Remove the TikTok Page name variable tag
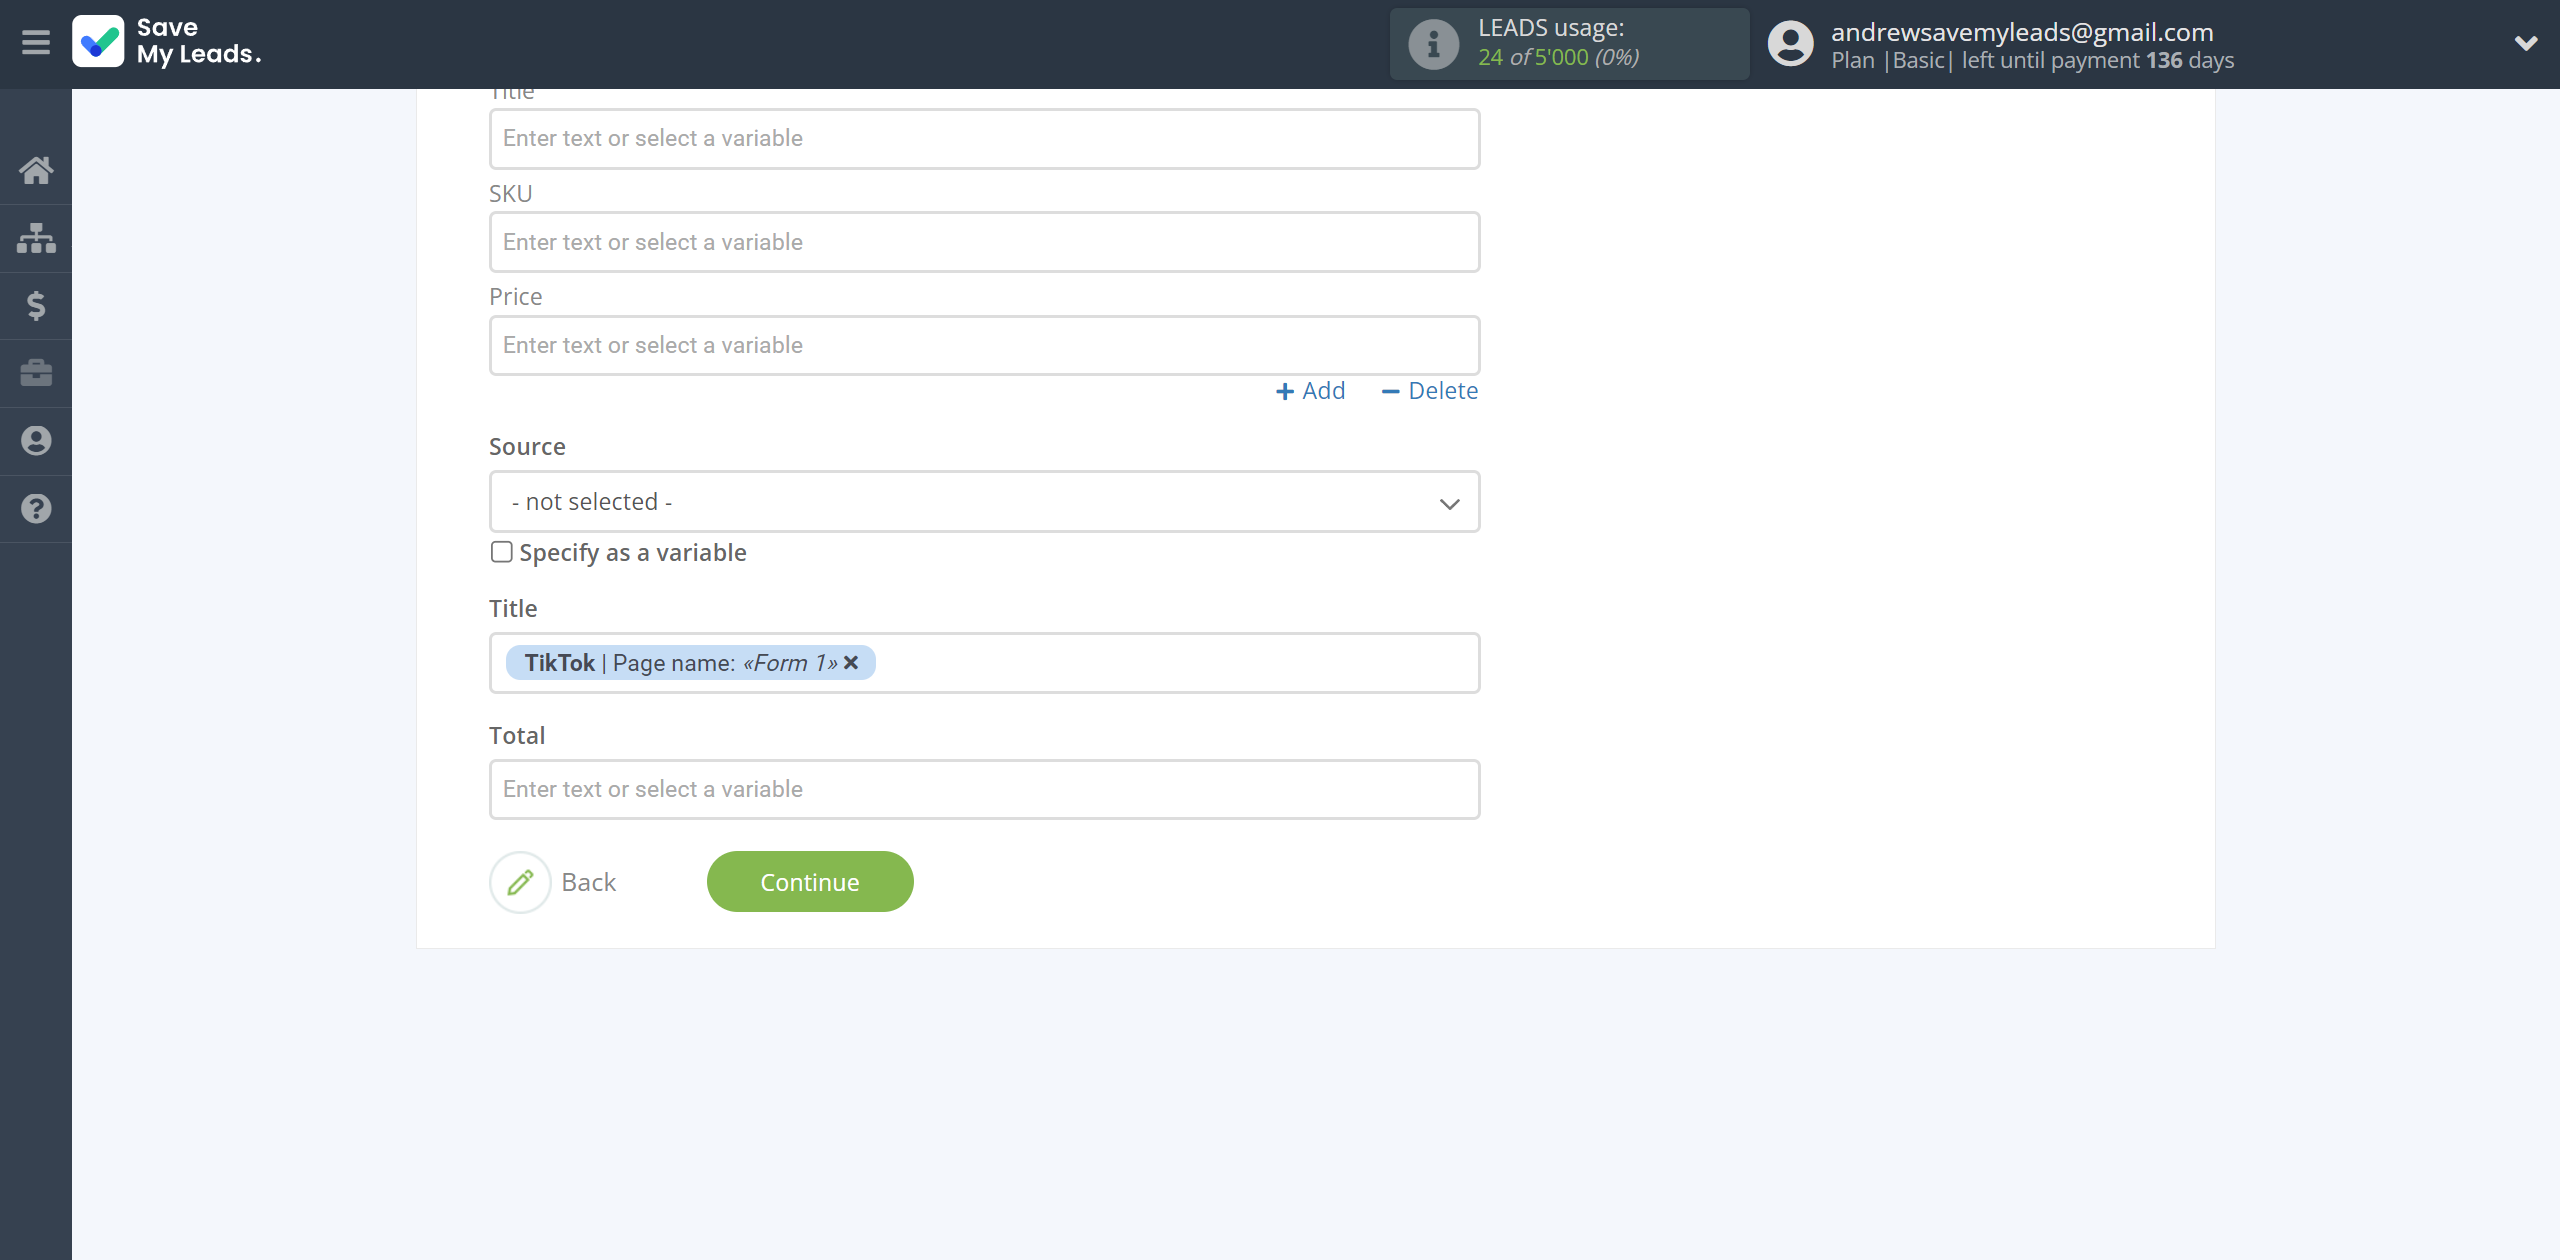 point(851,662)
